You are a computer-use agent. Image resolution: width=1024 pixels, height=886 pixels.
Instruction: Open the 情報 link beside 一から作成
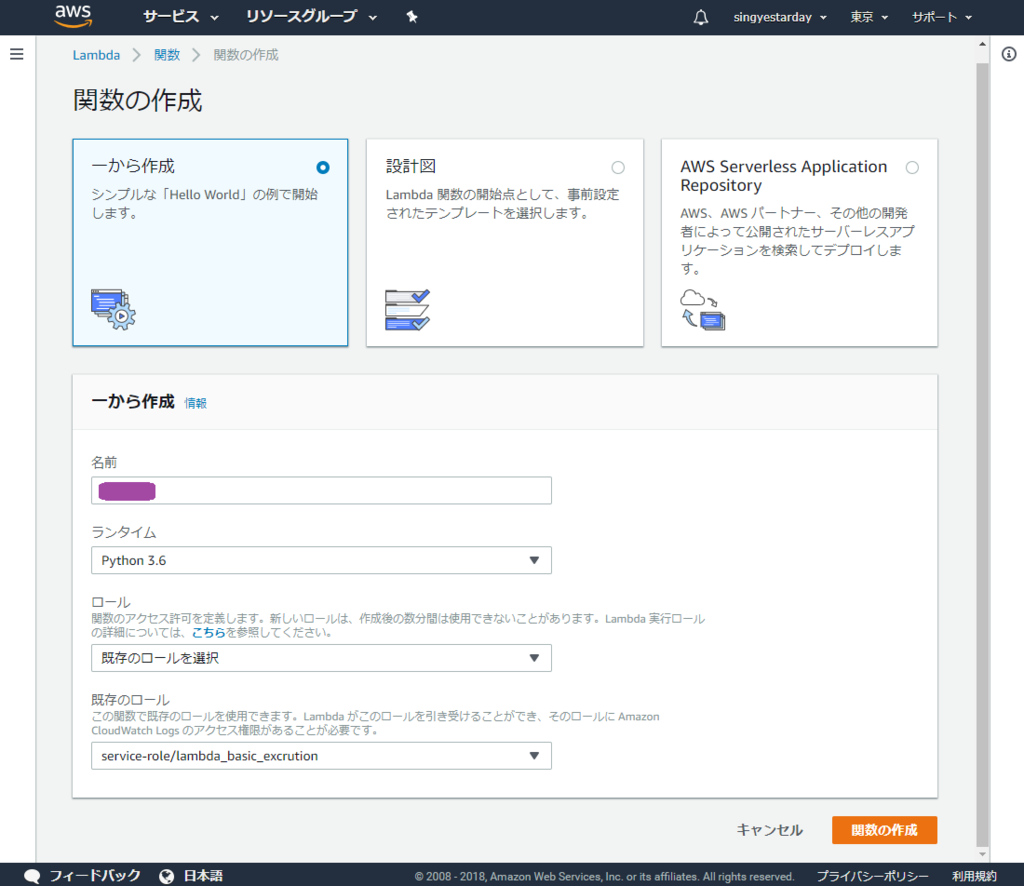pyautogui.click(x=195, y=403)
